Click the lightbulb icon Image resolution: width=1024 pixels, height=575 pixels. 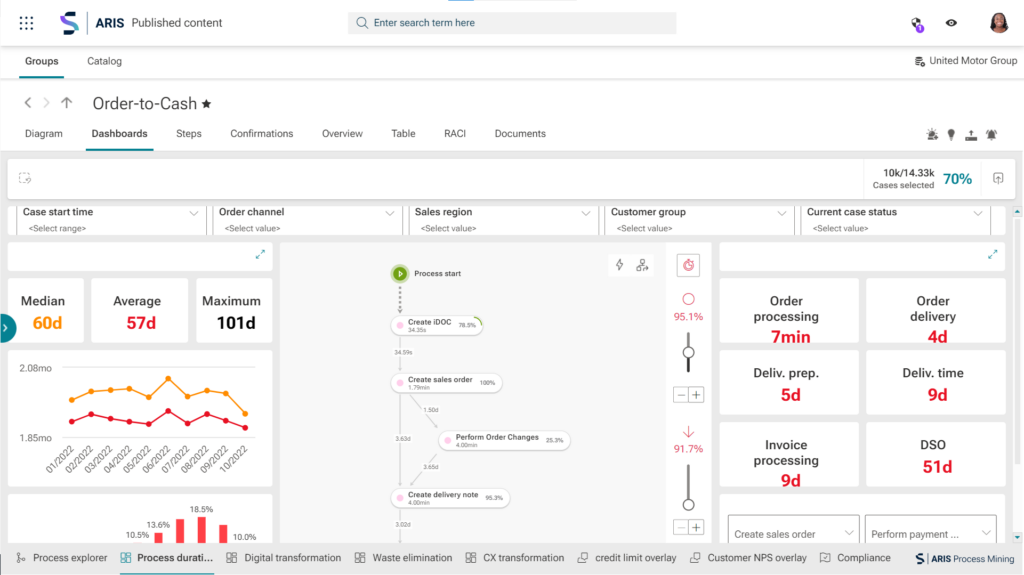[951, 134]
